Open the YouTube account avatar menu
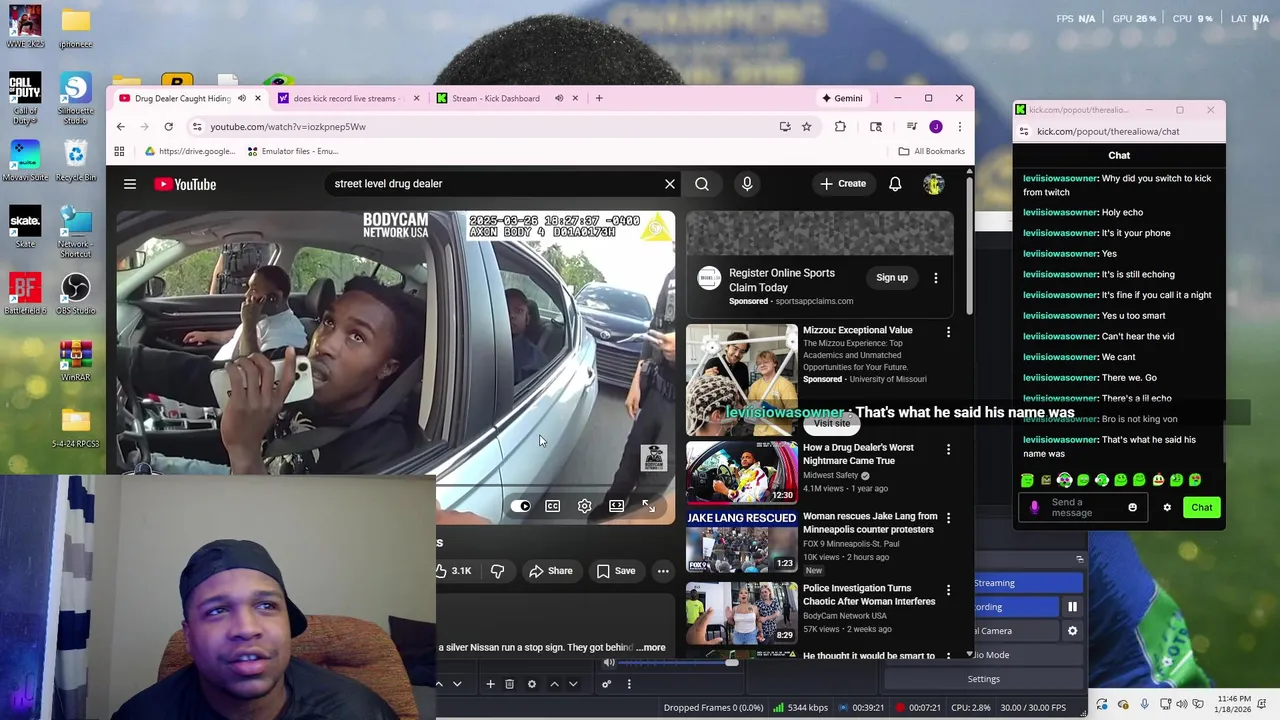 click(933, 184)
